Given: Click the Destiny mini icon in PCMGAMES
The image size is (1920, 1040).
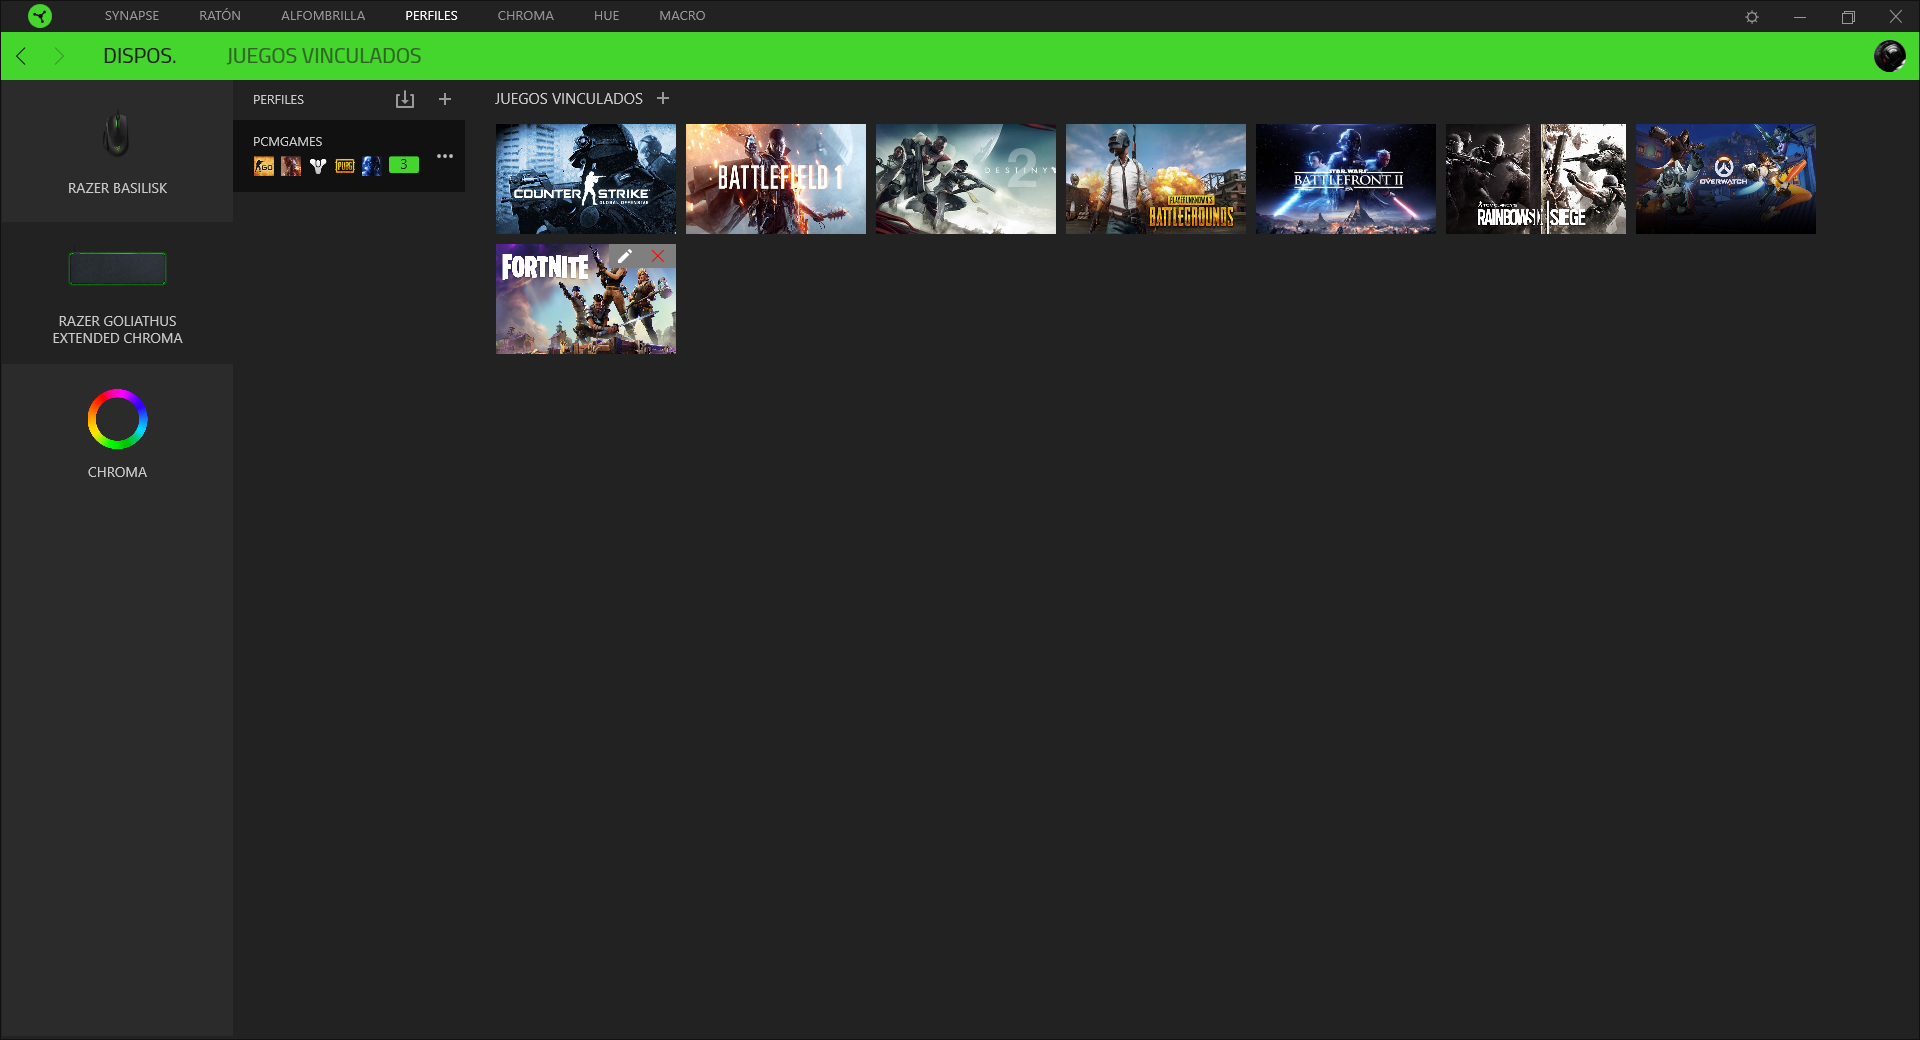Looking at the screenshot, I should click(x=318, y=166).
